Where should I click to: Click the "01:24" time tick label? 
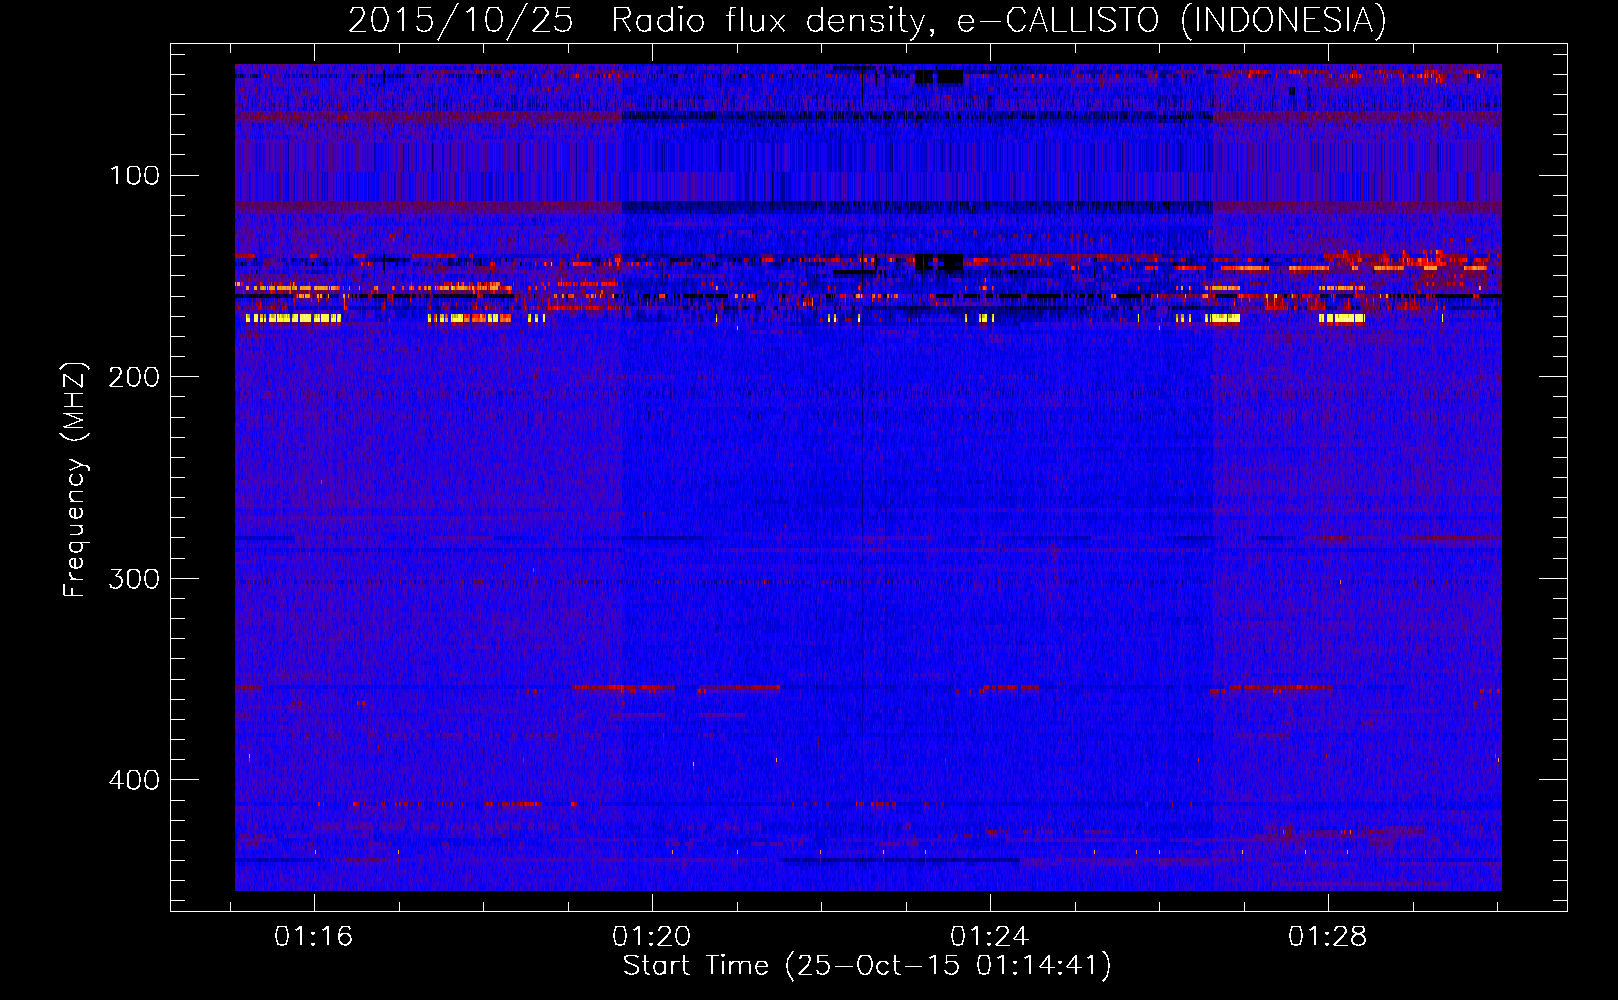click(990, 936)
